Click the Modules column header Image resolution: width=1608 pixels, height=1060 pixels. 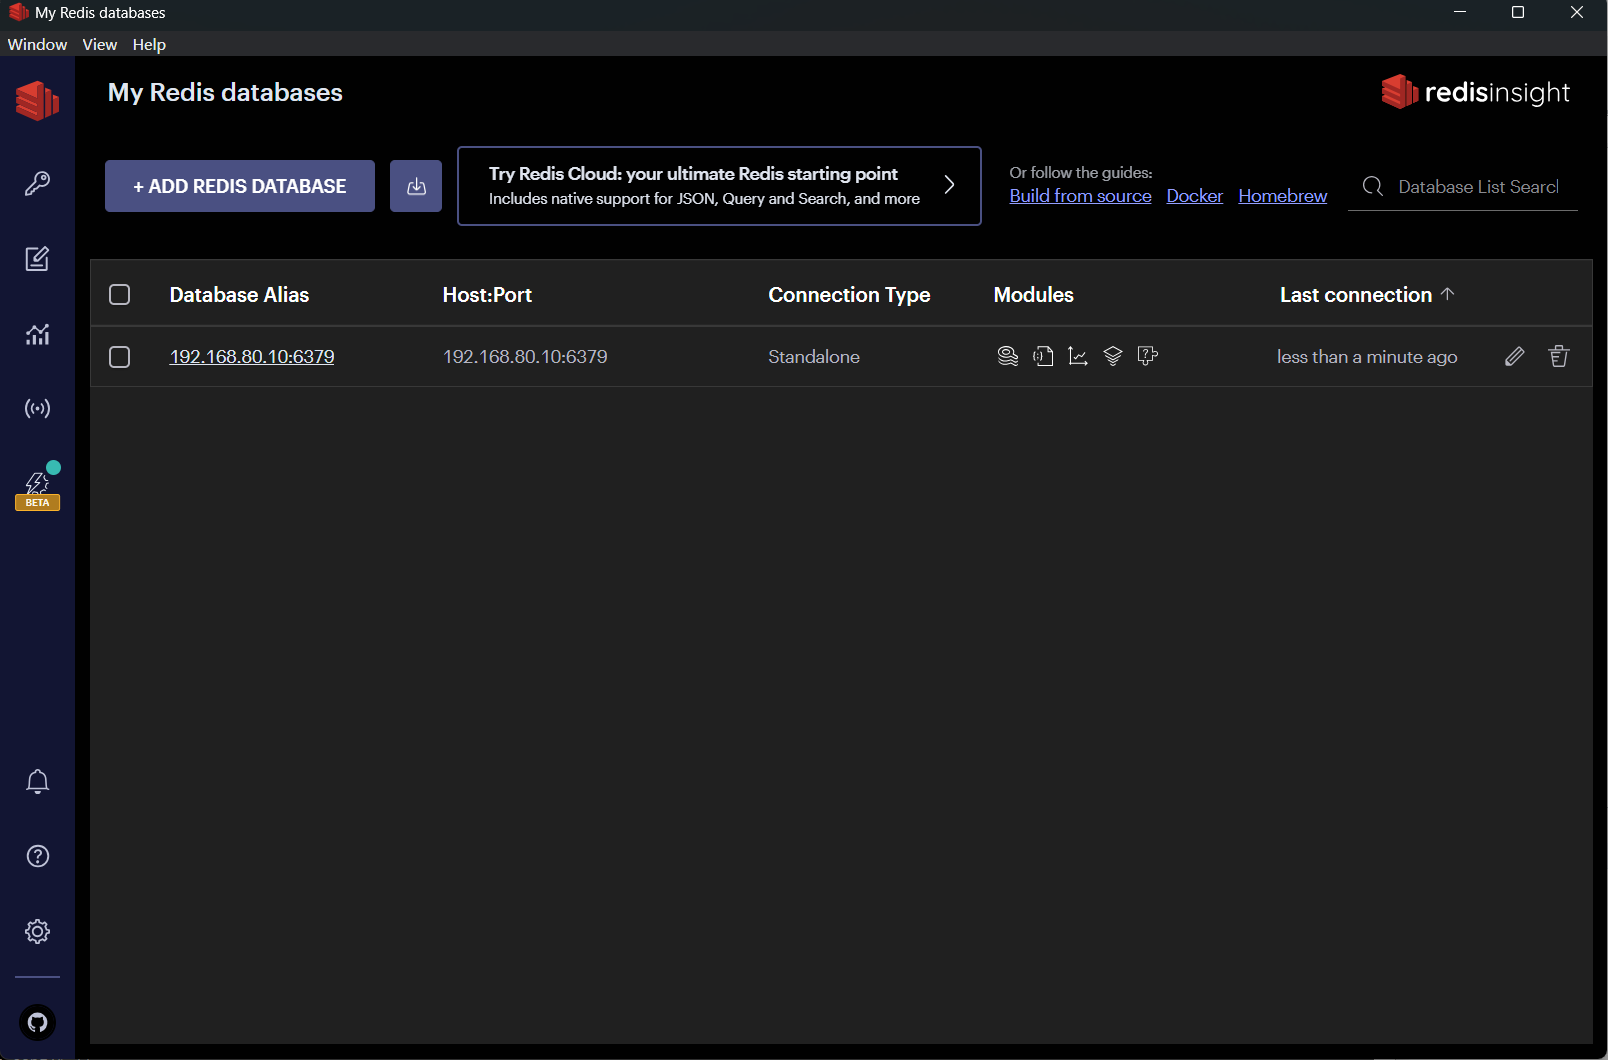tap(1034, 295)
